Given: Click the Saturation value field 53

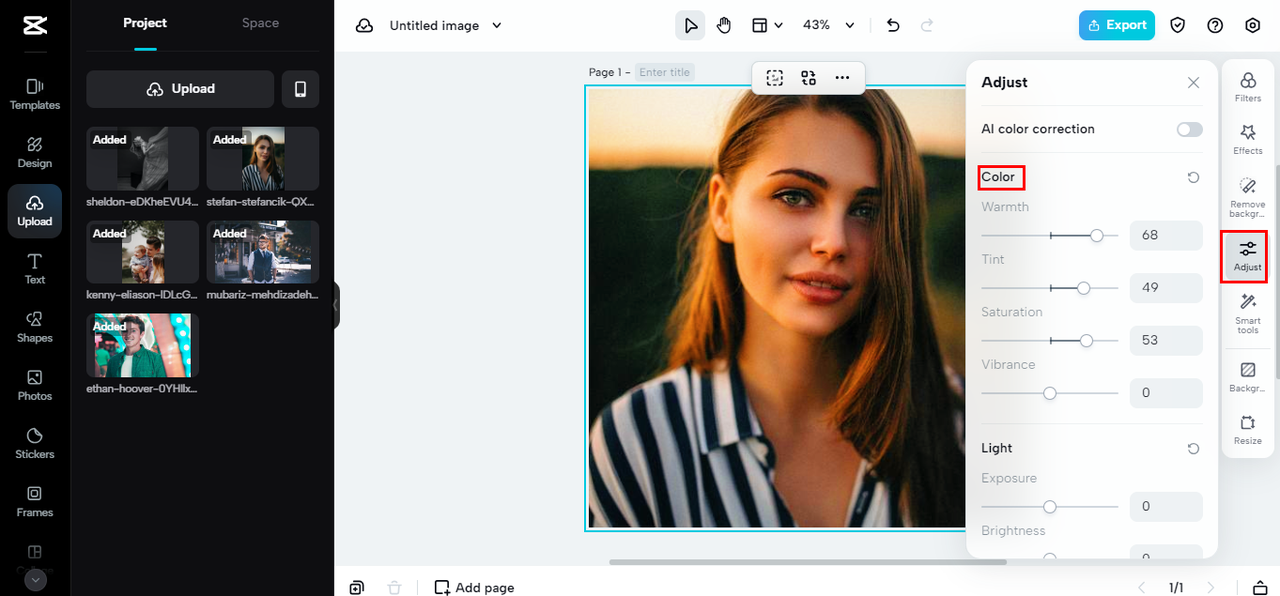Looking at the screenshot, I should [1166, 340].
